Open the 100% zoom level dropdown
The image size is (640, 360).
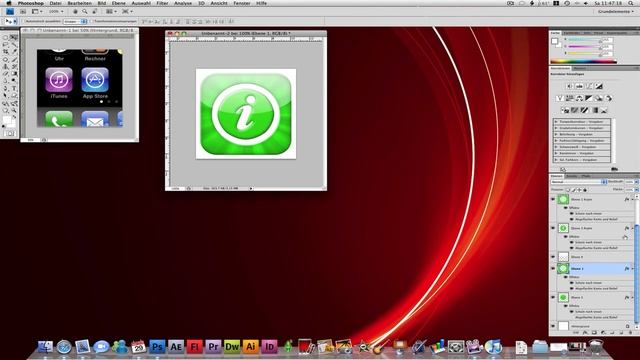point(56,11)
